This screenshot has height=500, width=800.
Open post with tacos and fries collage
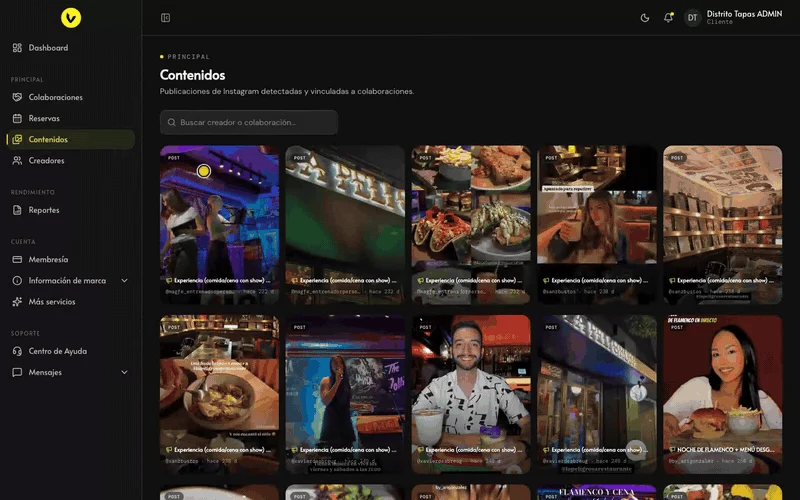click(471, 225)
